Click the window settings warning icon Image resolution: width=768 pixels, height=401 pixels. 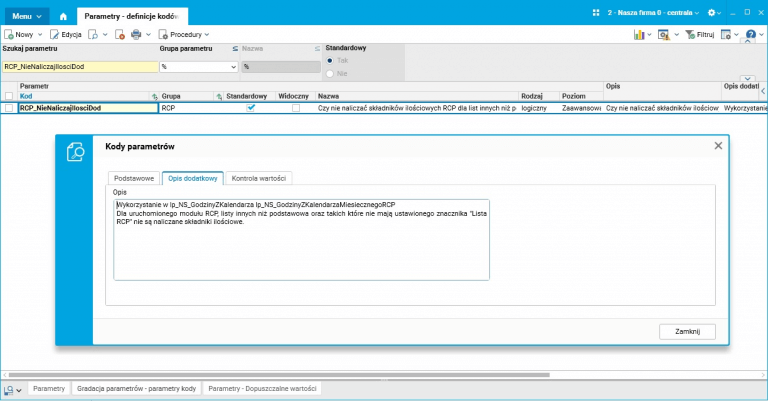(x=664, y=35)
